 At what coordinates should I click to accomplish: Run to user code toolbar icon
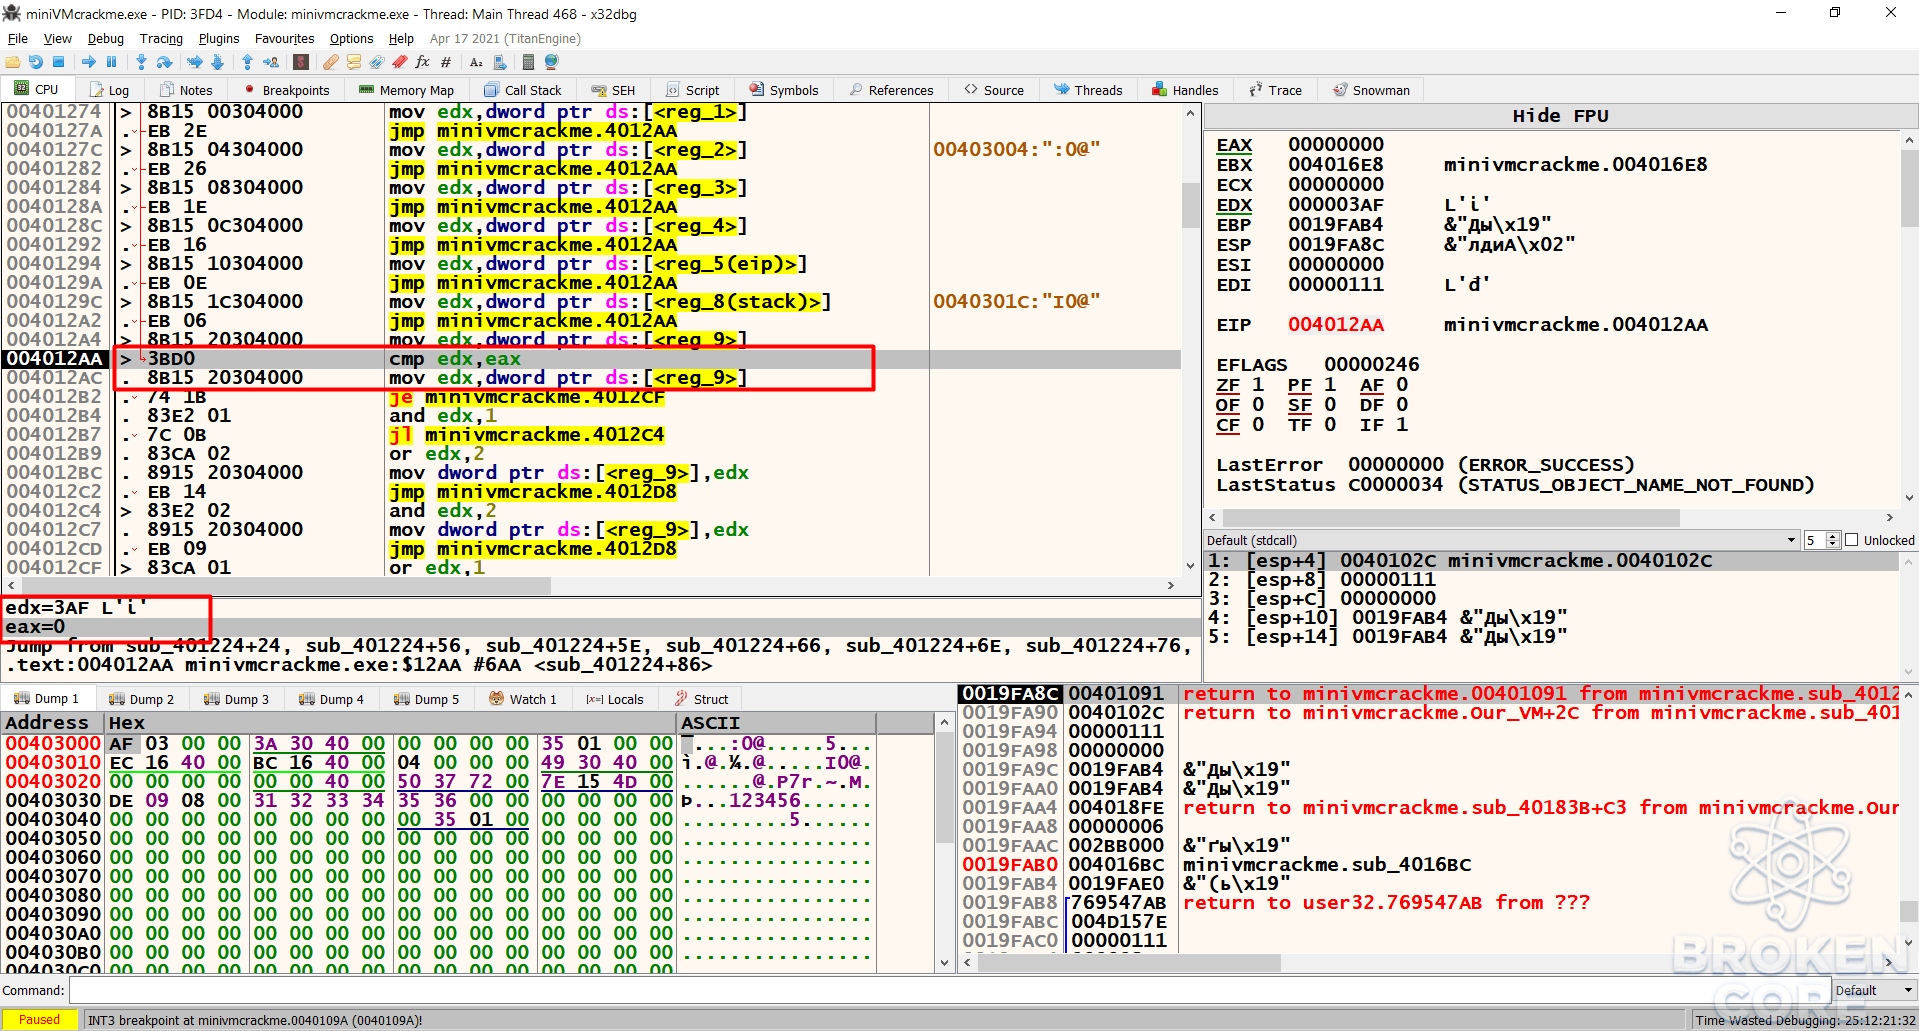pos(271,62)
